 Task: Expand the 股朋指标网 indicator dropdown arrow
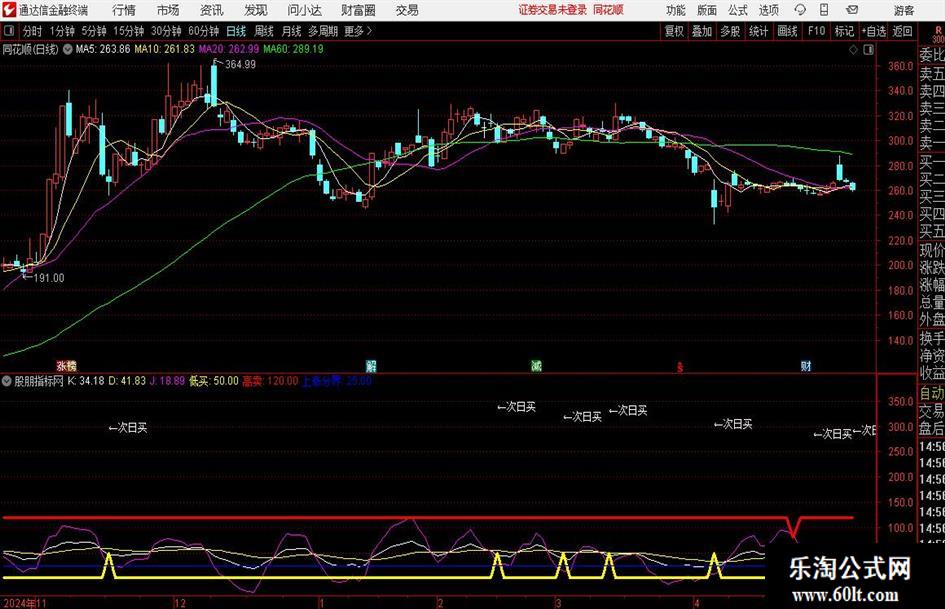pos(7,381)
